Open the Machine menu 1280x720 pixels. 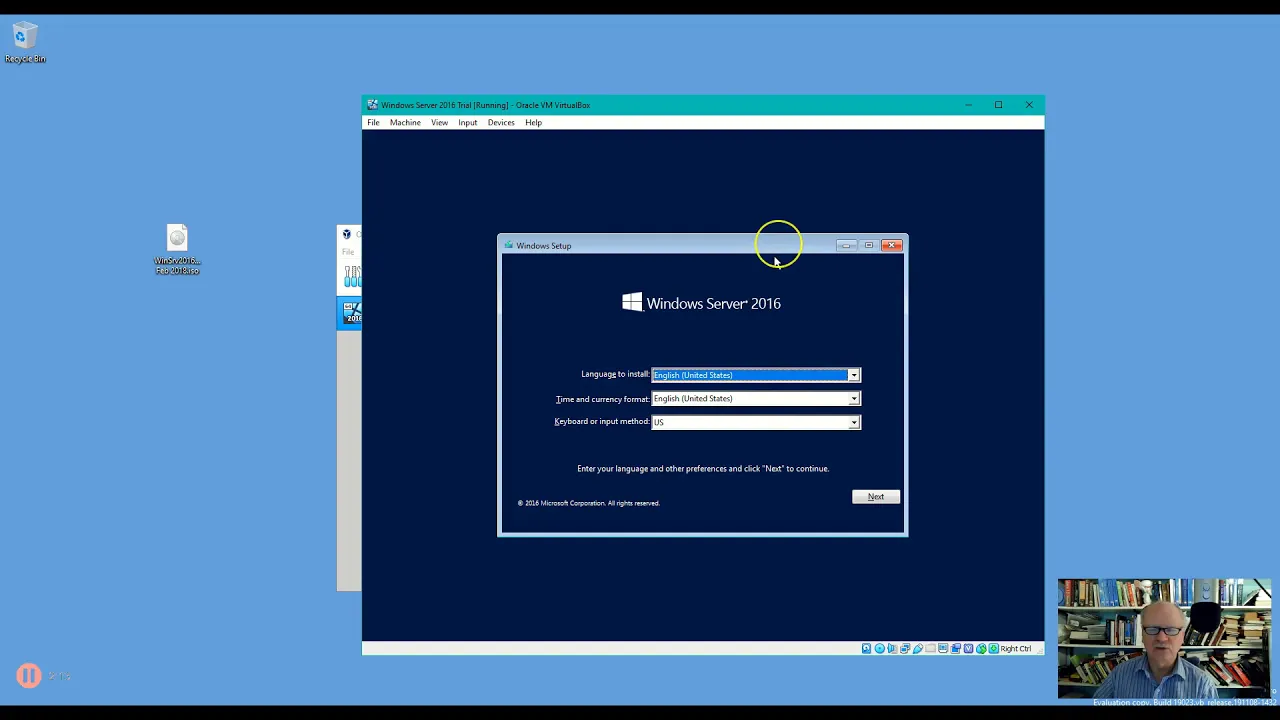pos(405,123)
